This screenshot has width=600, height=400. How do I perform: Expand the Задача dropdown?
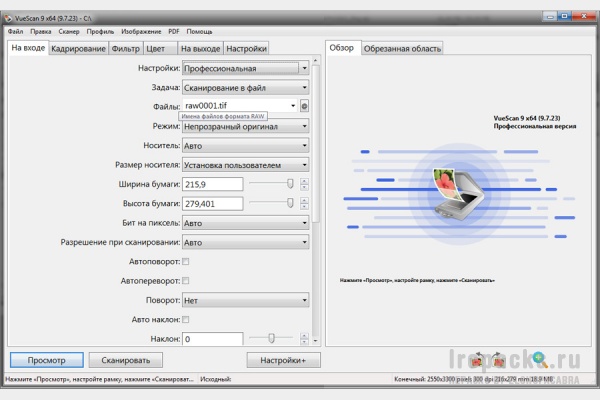click(x=245, y=88)
